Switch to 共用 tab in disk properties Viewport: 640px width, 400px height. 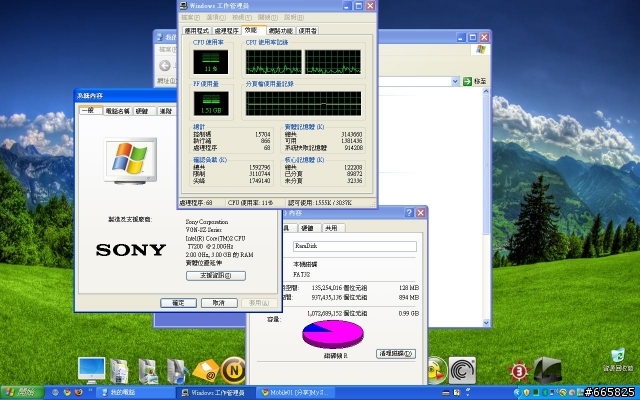[333, 228]
